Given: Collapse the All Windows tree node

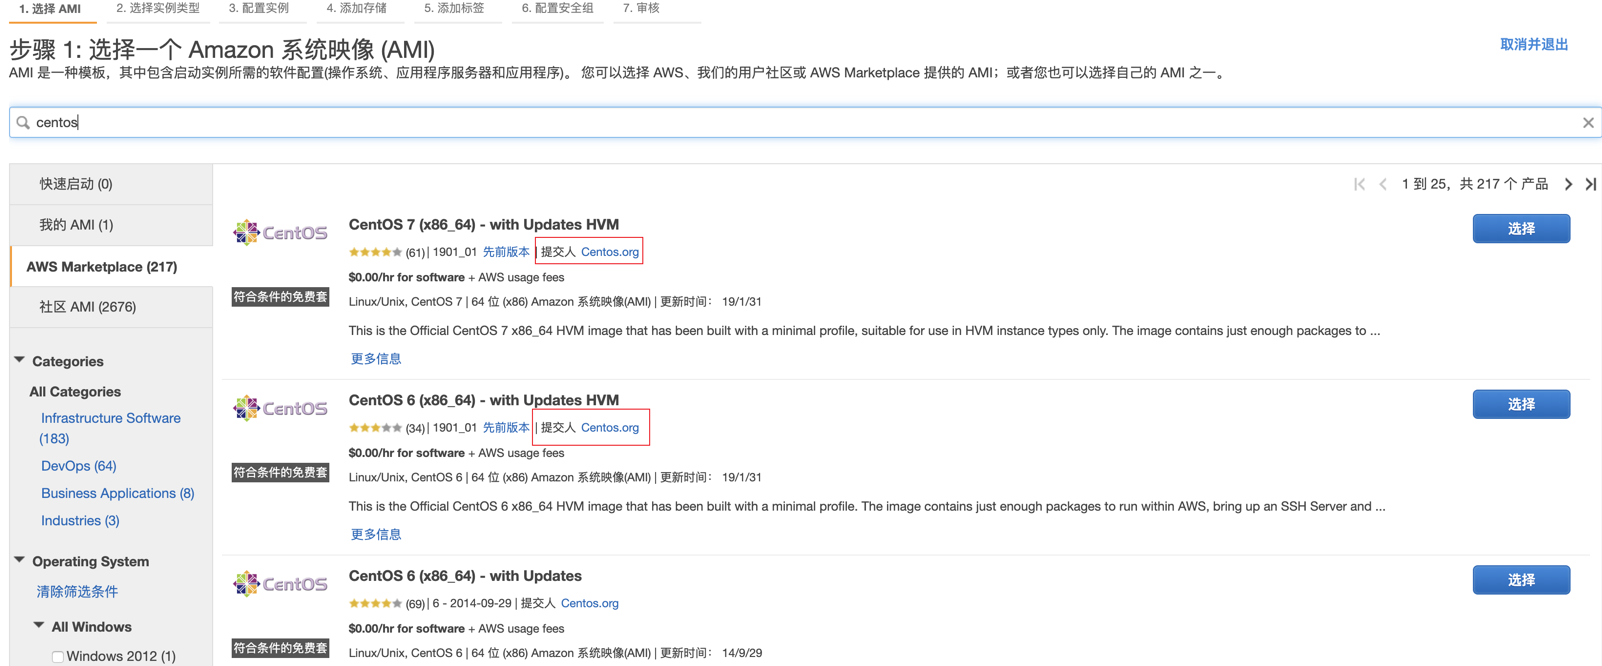Looking at the screenshot, I should (39, 626).
